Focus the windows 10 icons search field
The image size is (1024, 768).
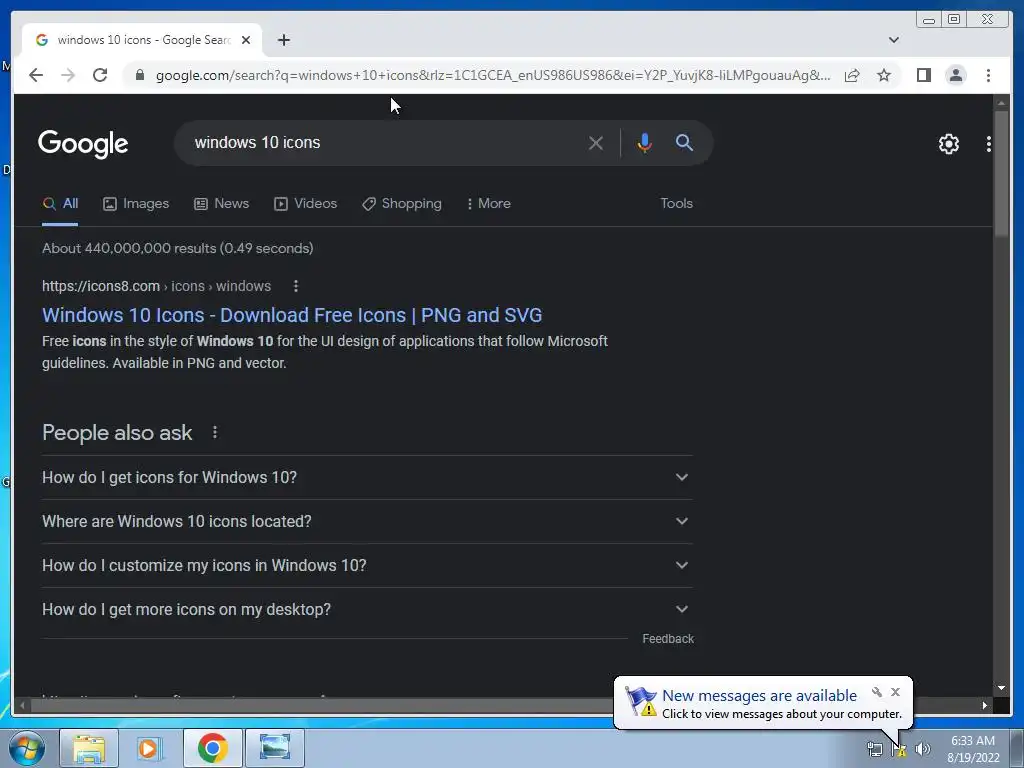[x=385, y=142]
